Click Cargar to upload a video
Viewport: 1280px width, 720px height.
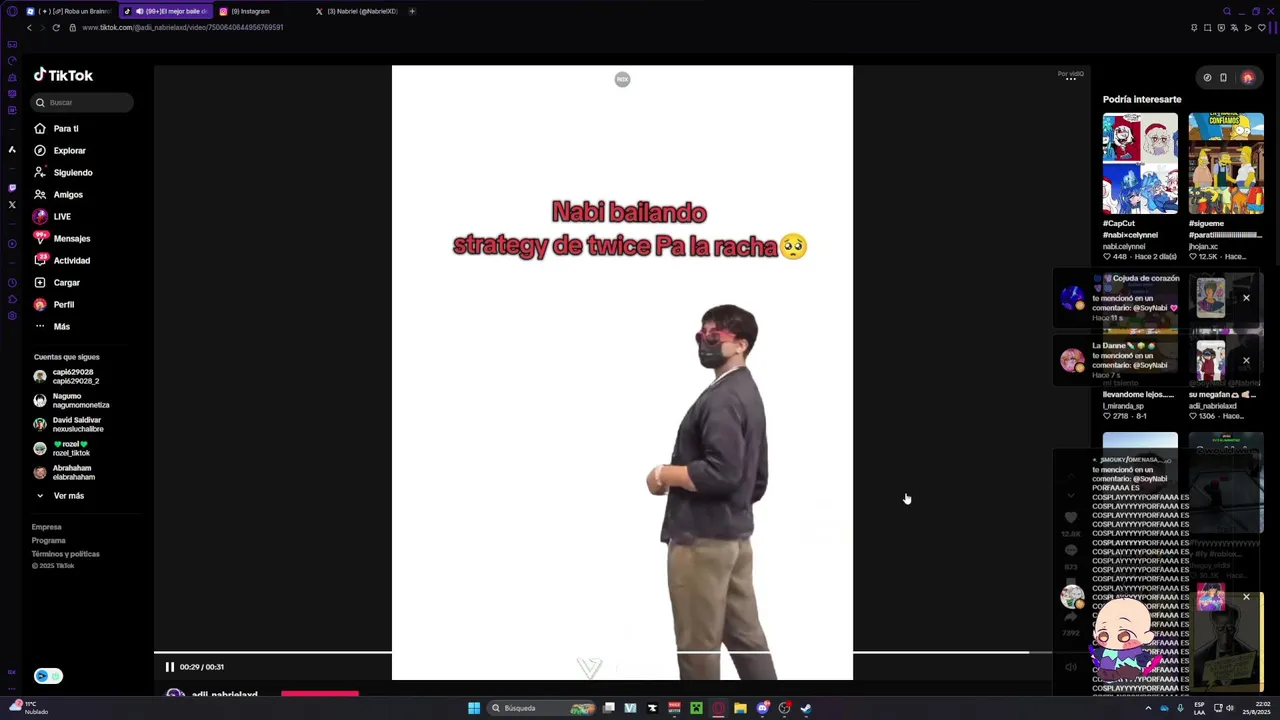pyautogui.click(x=66, y=283)
